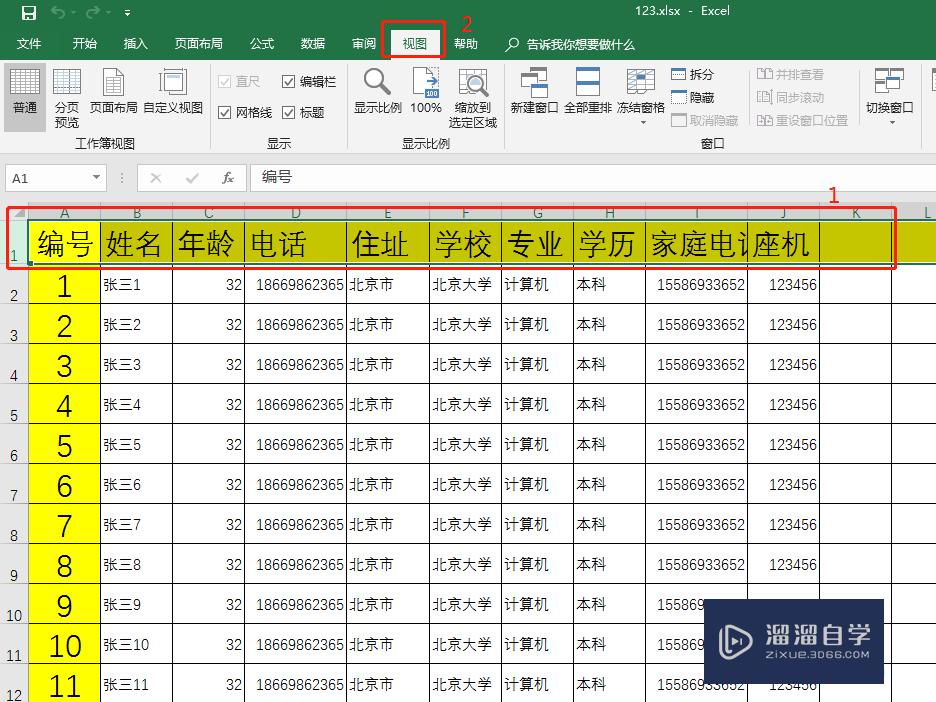This screenshot has width=936, height=702.
Task: Click 缩放到选定区域 zoom to selection
Action: (472, 95)
